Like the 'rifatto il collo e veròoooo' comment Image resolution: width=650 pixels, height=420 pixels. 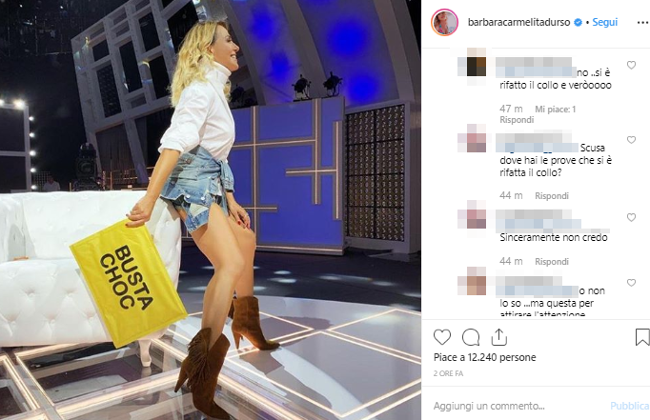(631, 65)
